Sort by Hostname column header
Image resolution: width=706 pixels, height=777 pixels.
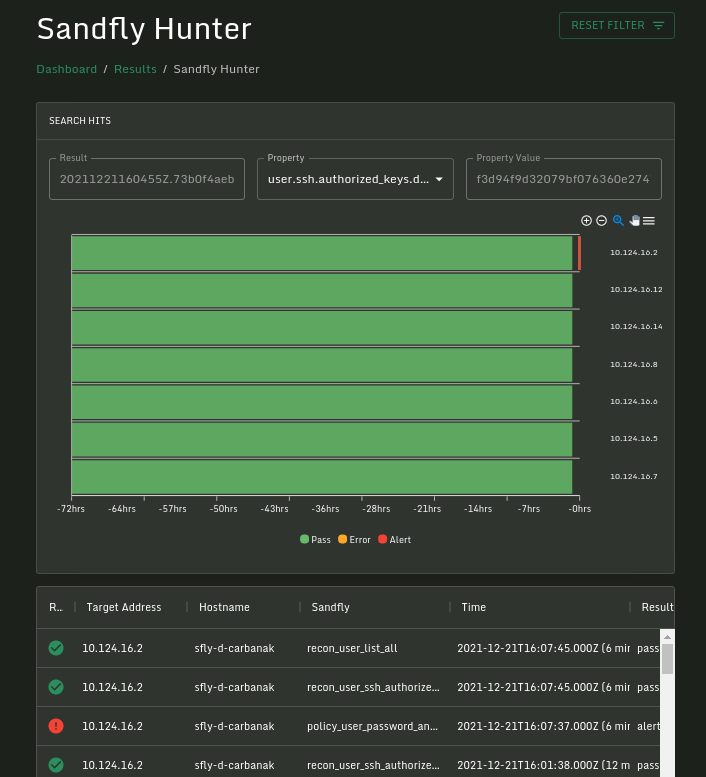pyautogui.click(x=224, y=607)
